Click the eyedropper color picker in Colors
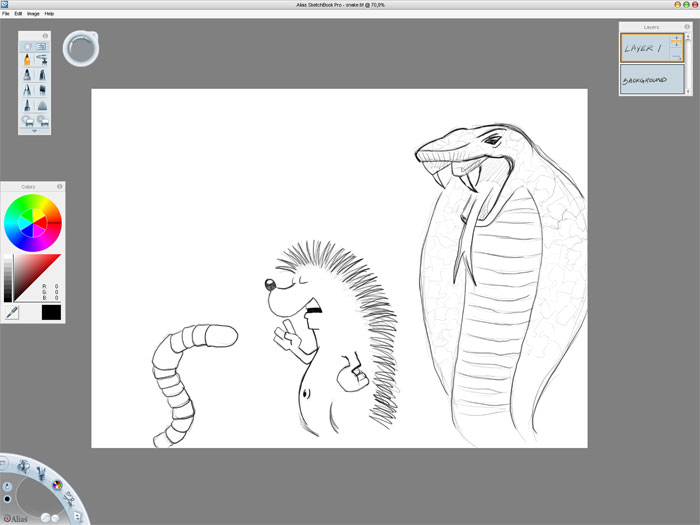 [x=9, y=313]
